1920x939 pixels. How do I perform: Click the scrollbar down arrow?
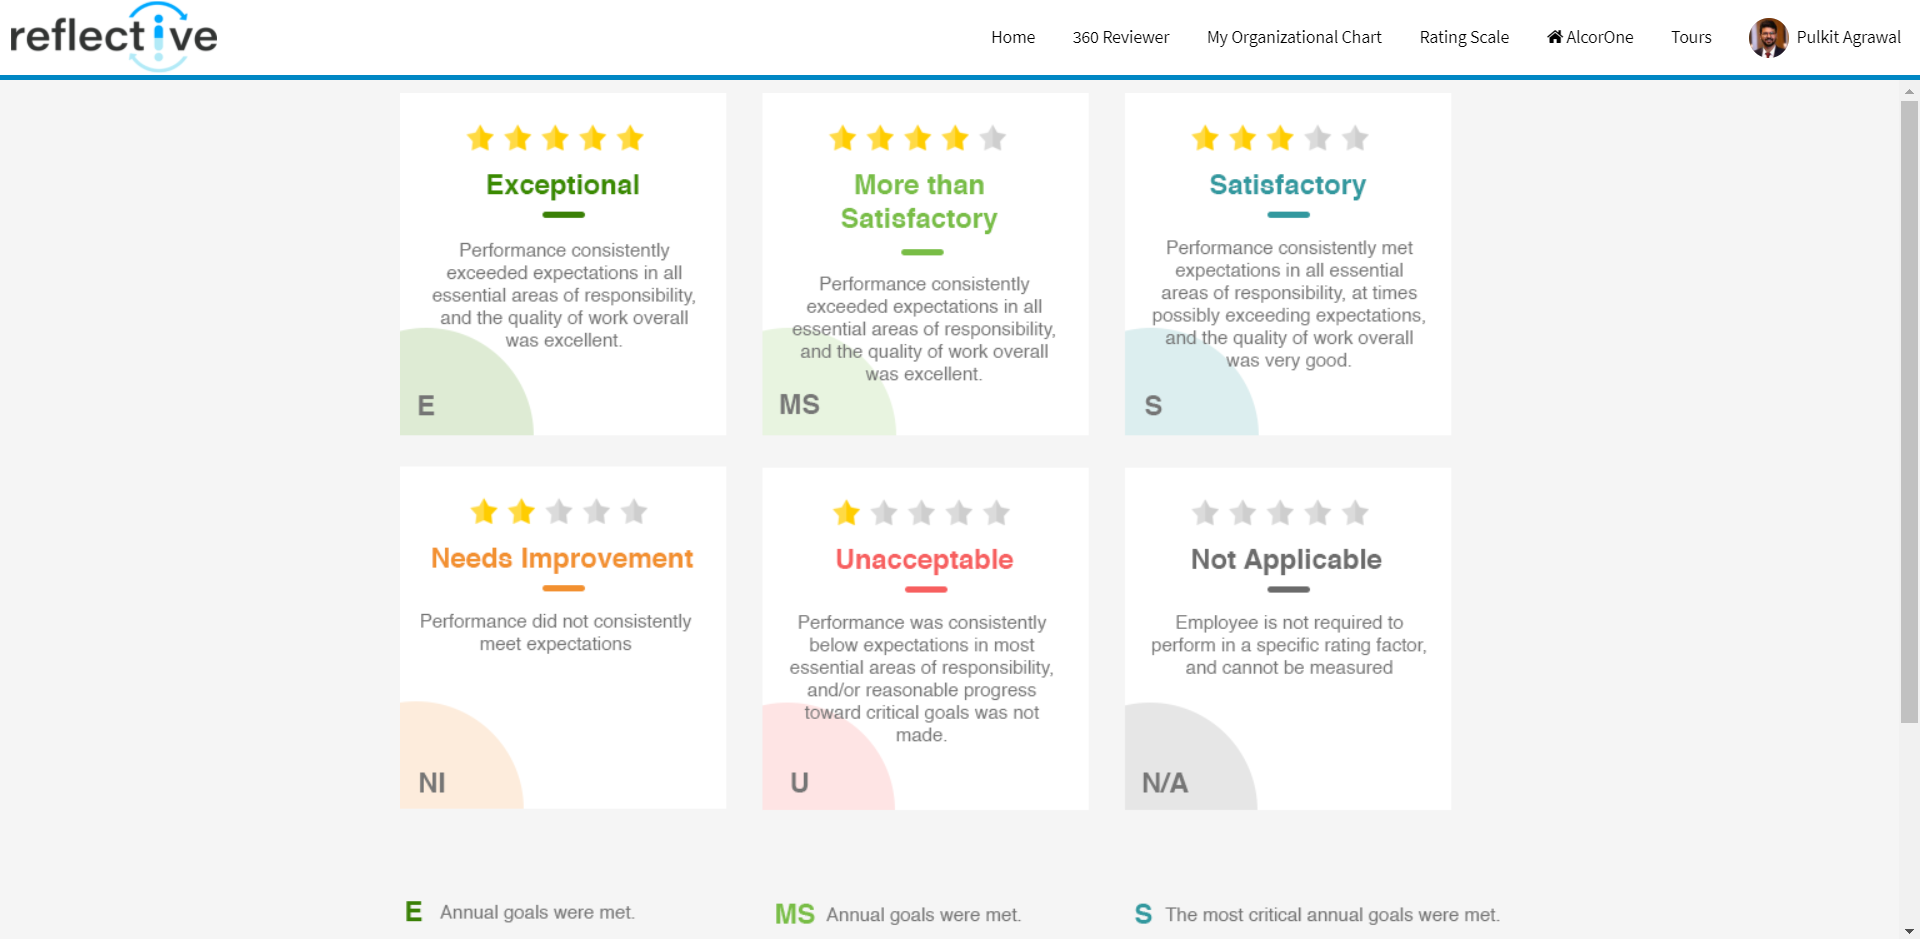pos(1909,931)
